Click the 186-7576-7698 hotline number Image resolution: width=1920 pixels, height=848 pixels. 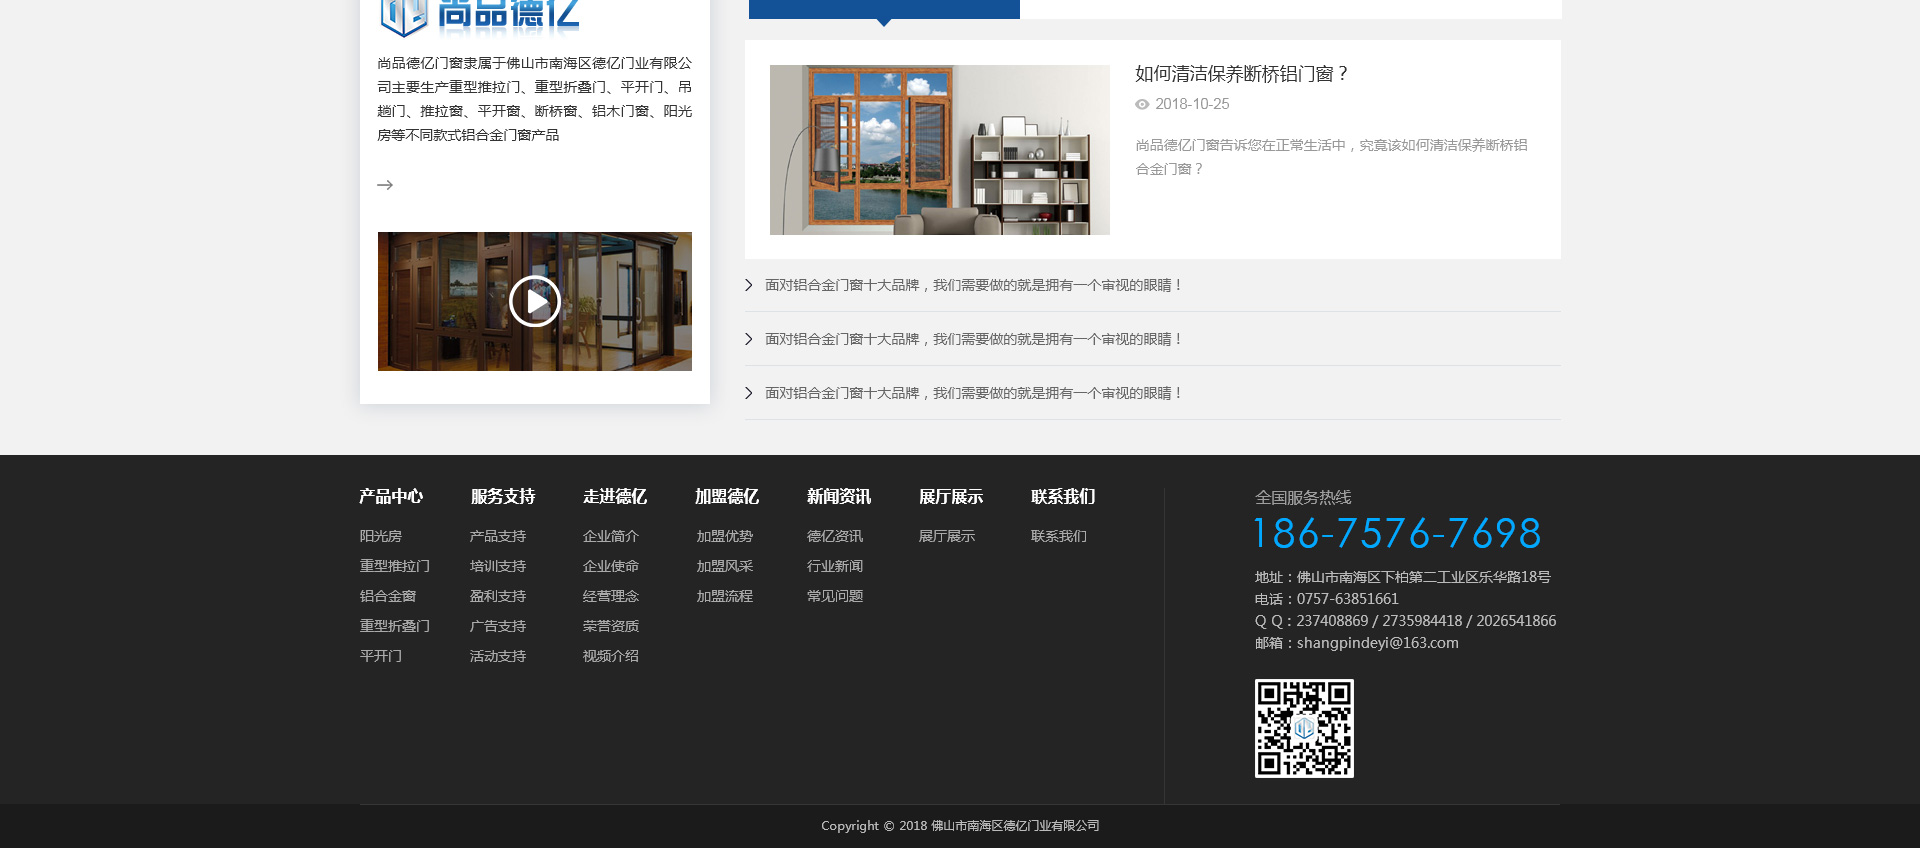pos(1397,534)
